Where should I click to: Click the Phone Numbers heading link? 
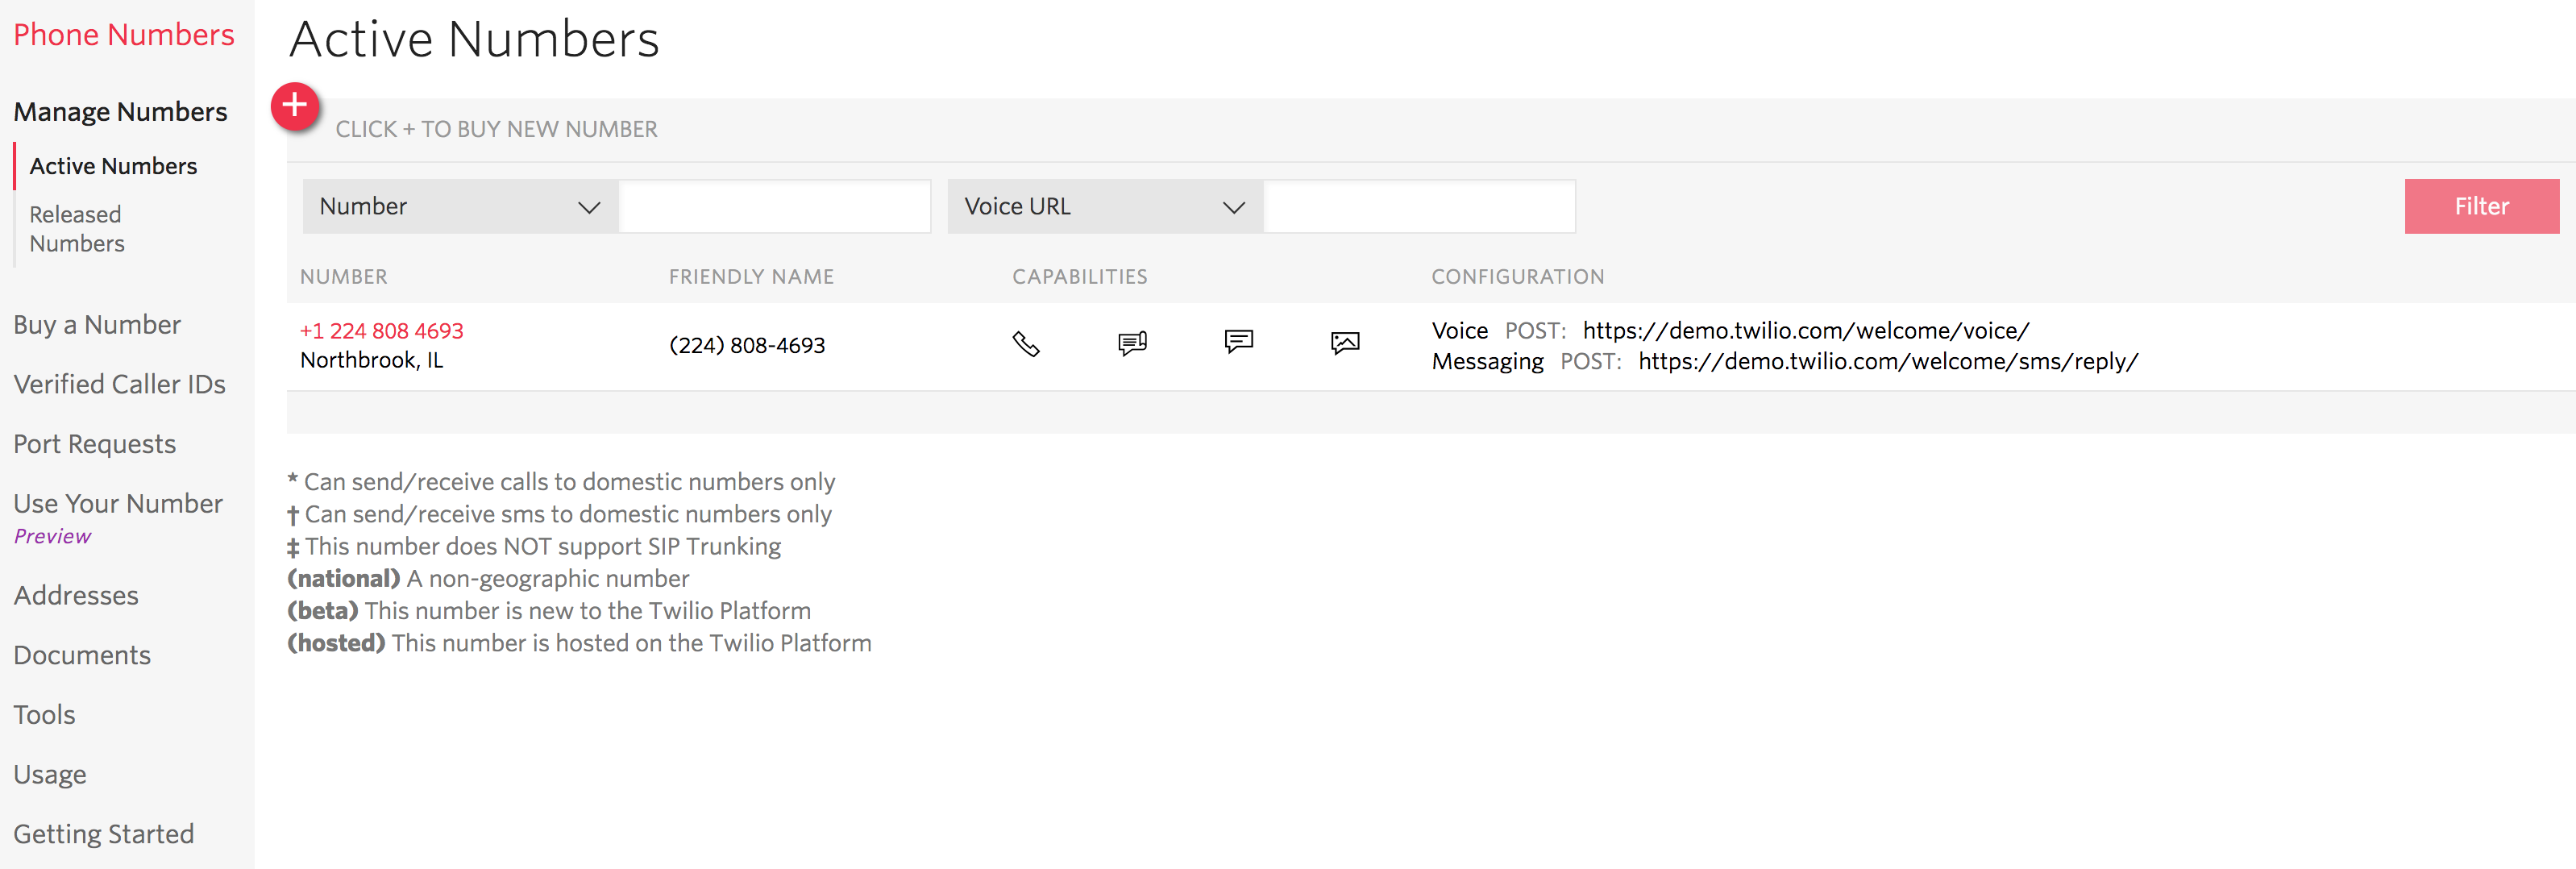tap(124, 35)
